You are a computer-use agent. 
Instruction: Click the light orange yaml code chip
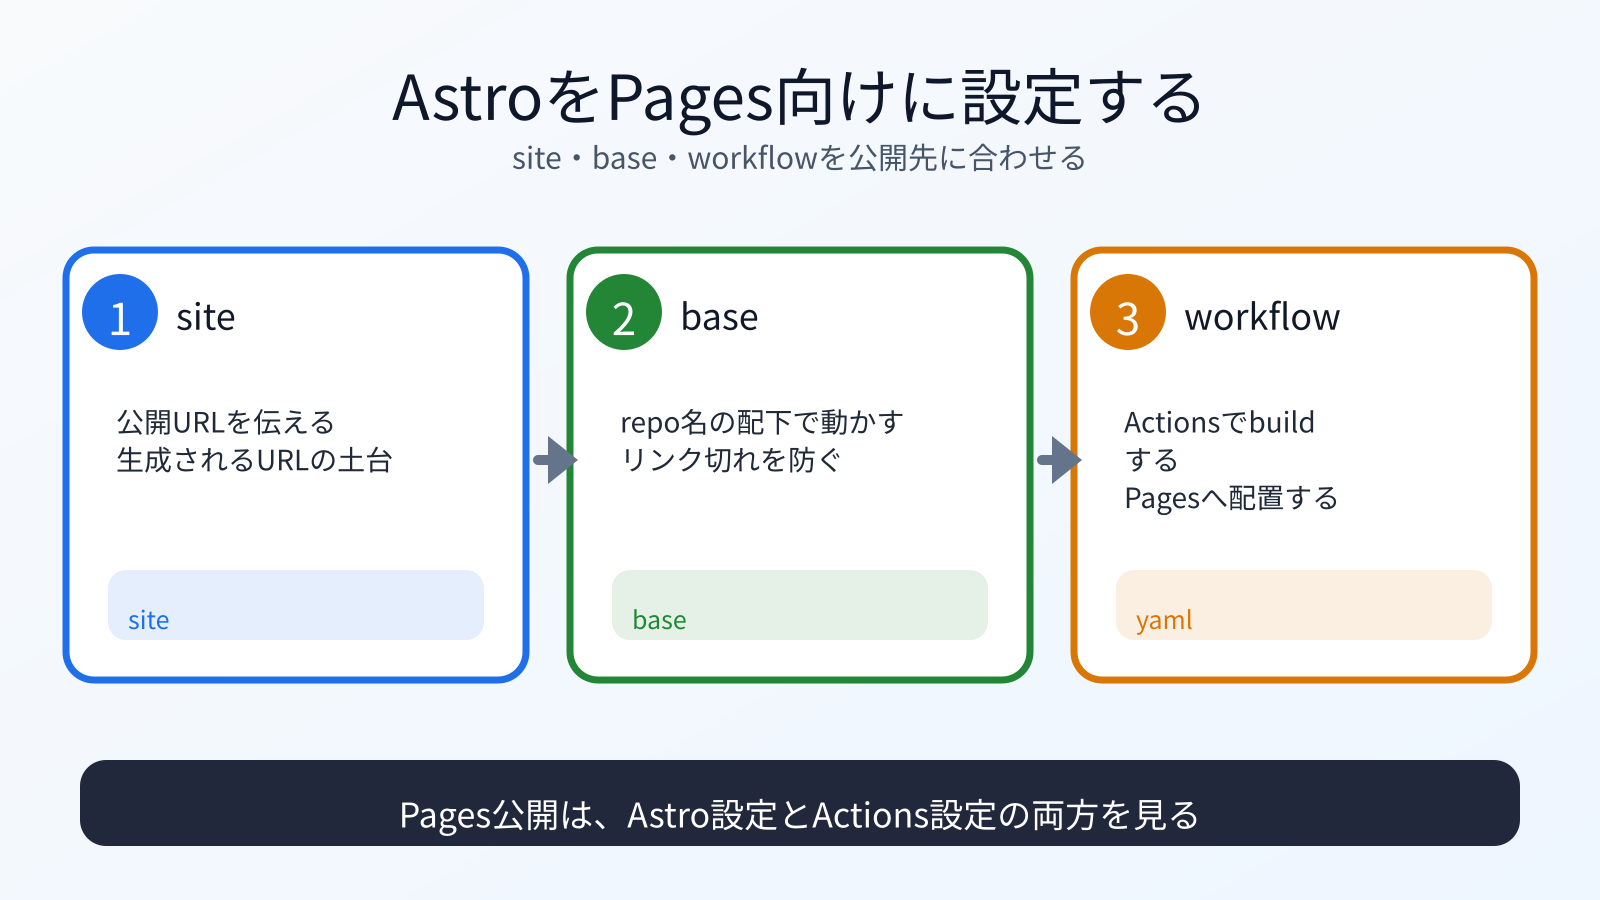(x=1304, y=605)
